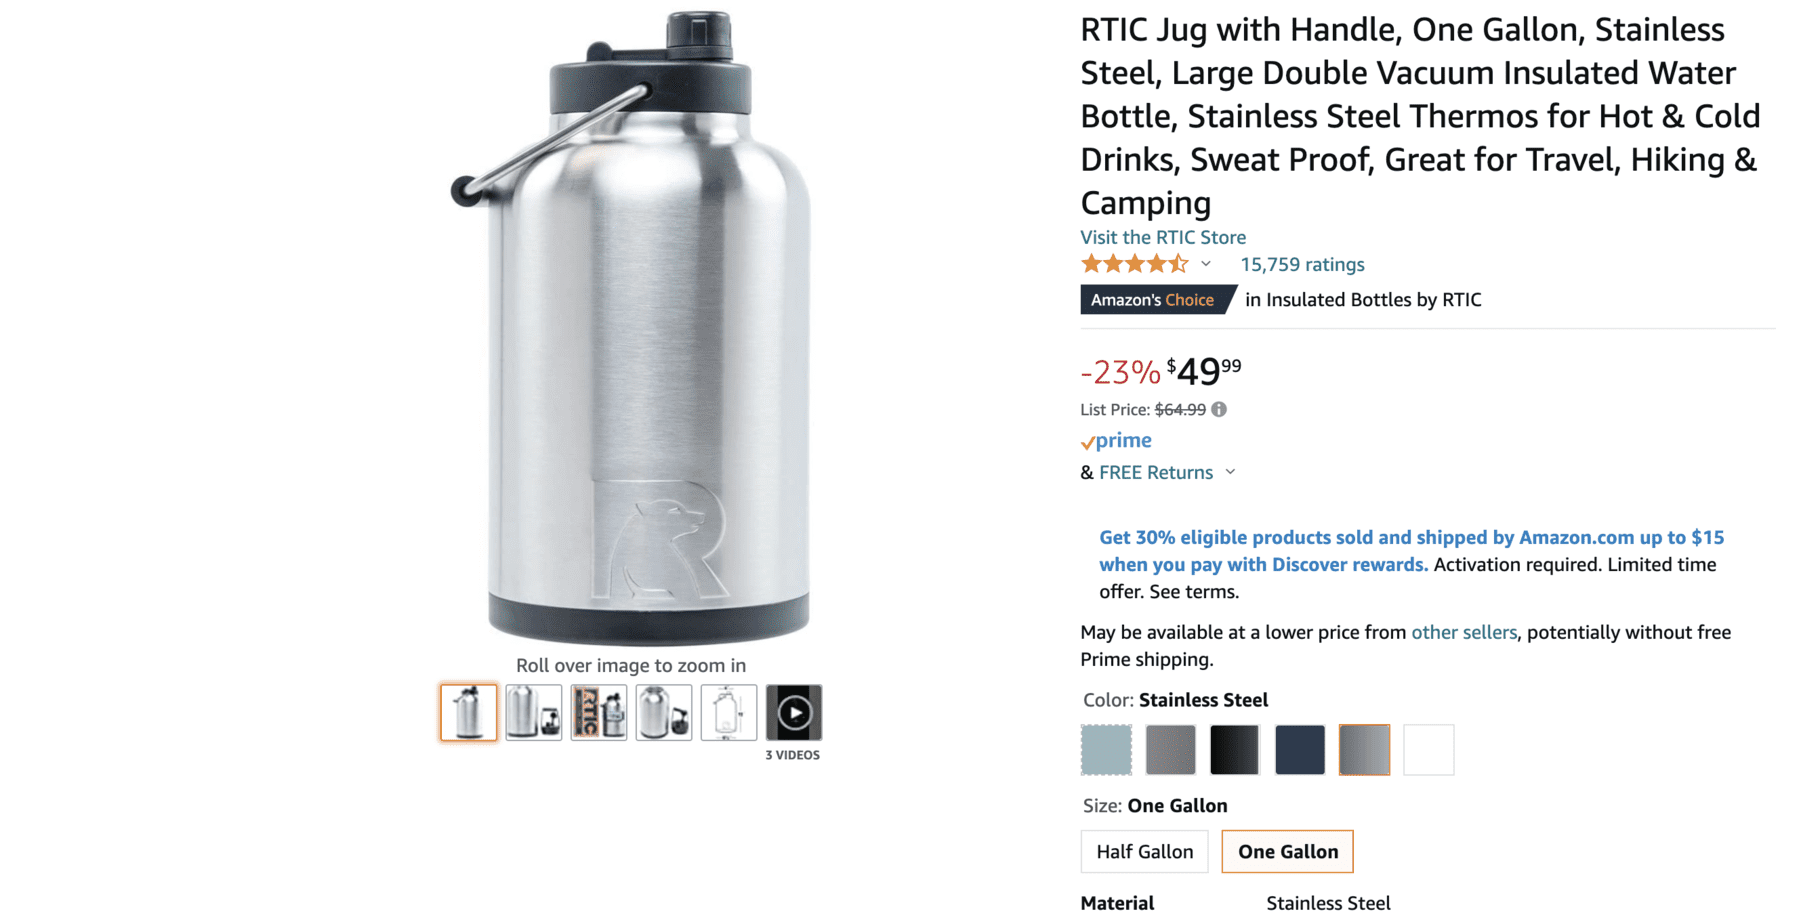
Task: Select the One Gallon size option
Action: pyautogui.click(x=1288, y=851)
